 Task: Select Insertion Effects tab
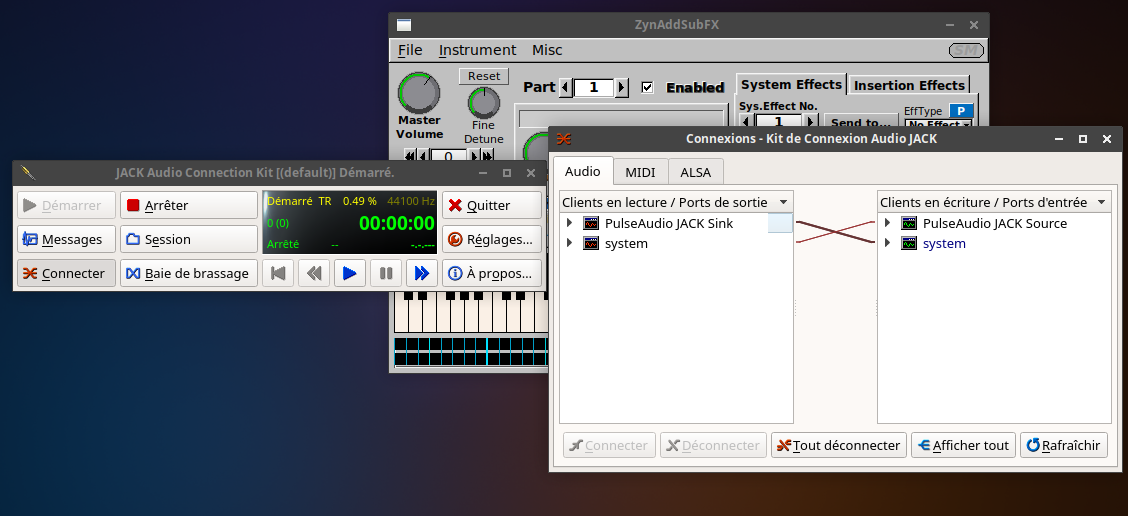pos(909,85)
